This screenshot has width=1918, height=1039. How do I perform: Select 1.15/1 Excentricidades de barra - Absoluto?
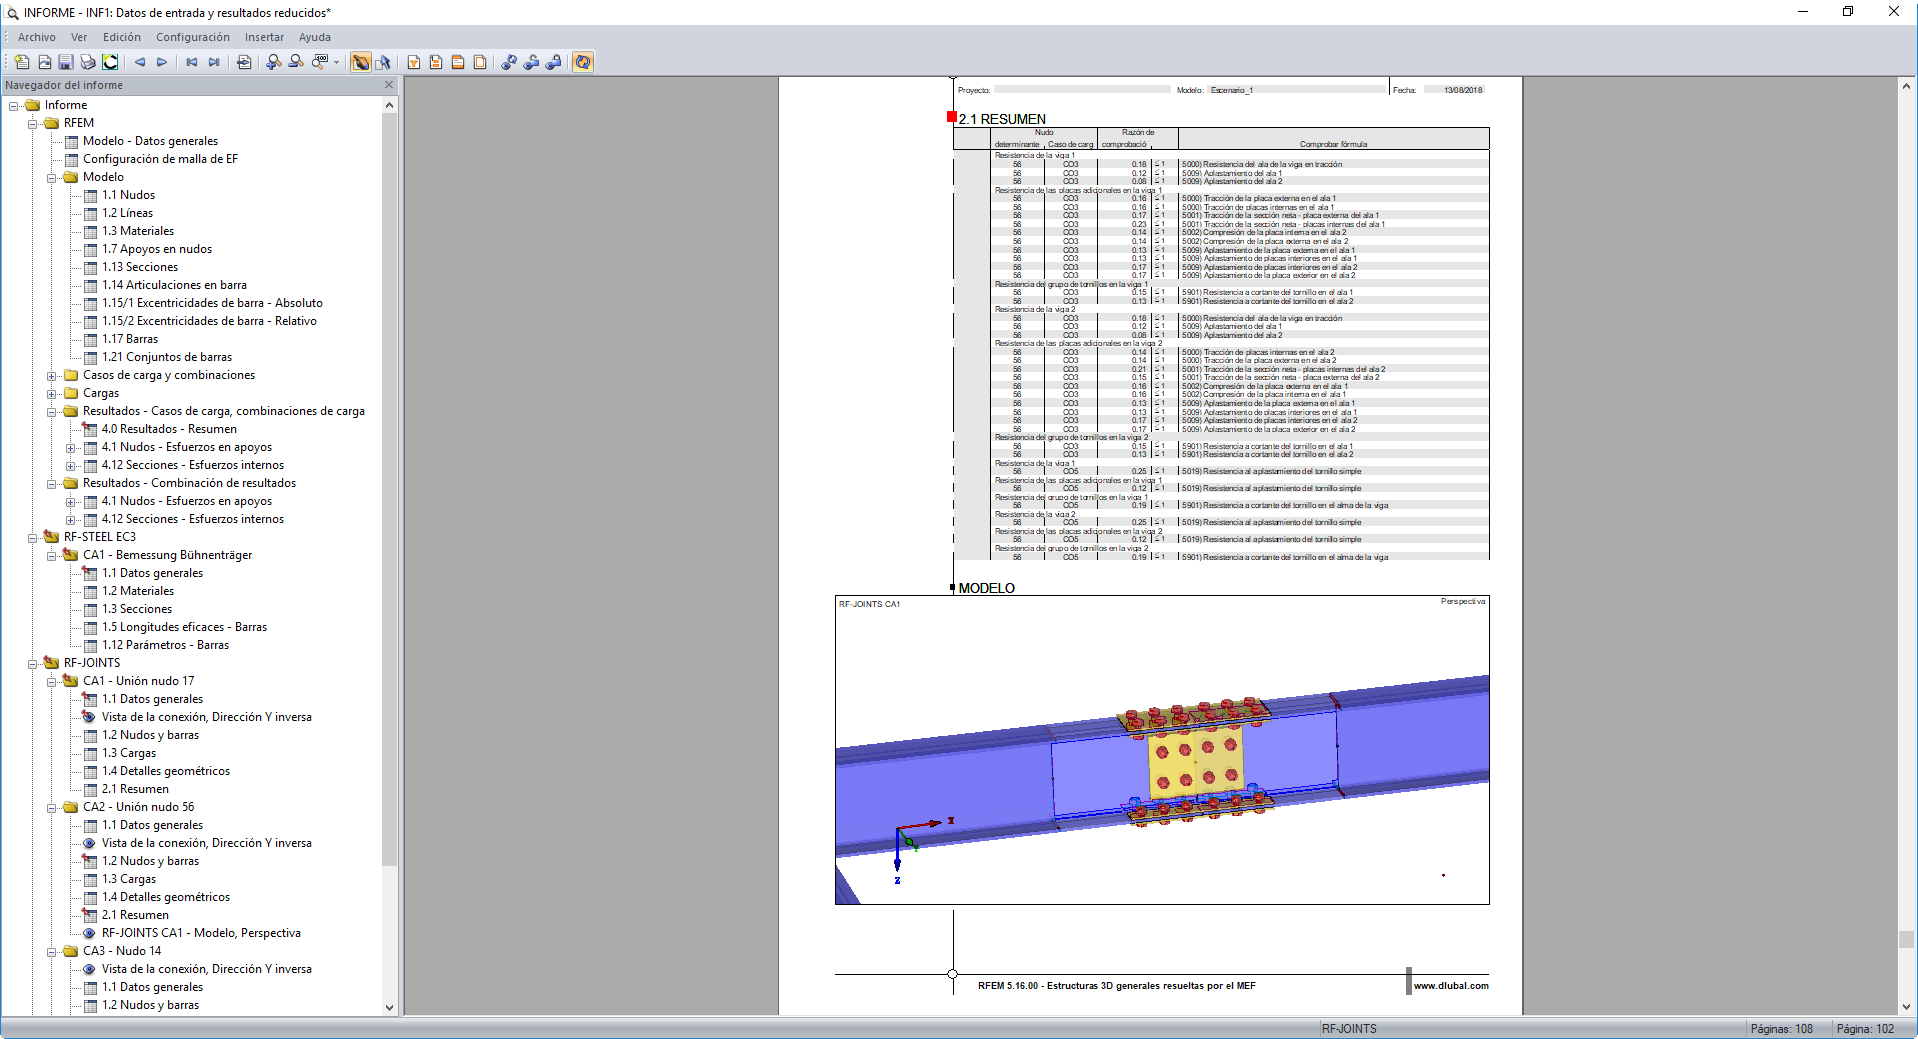[212, 303]
